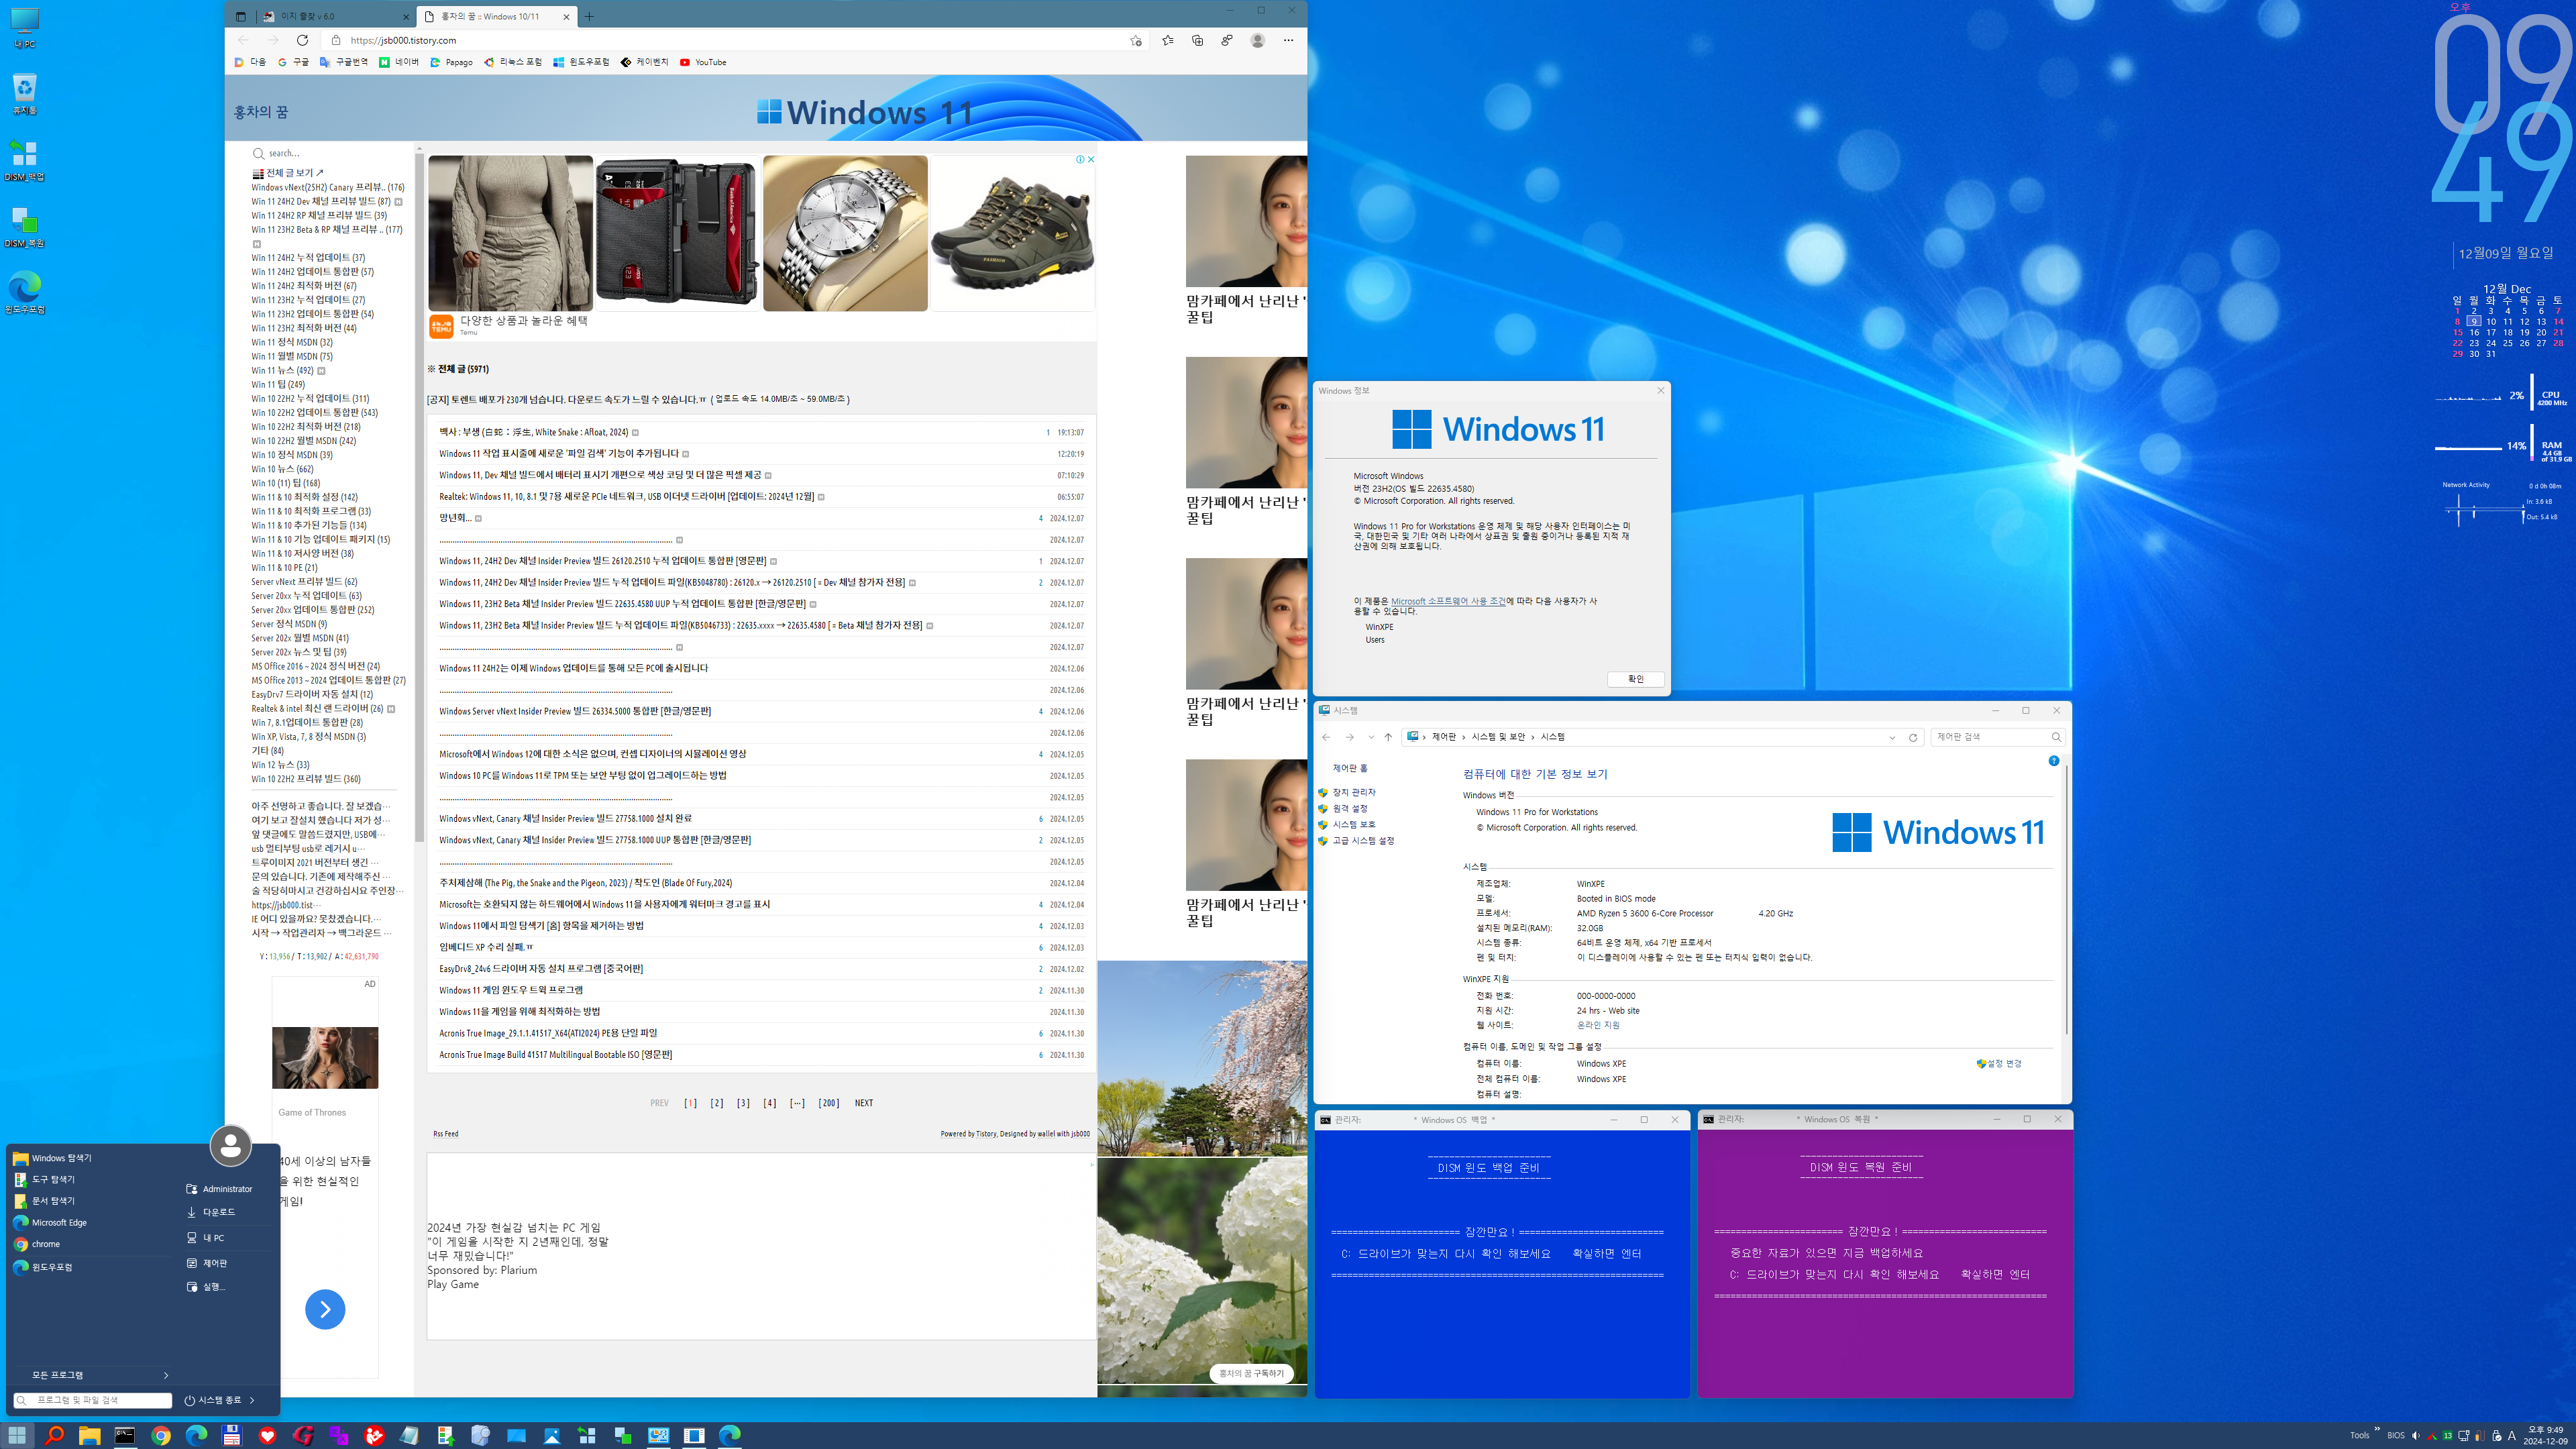Open the 휴지통 recycle bin desktop icon
This screenshot has width=2576, height=1449.
pos(24,94)
